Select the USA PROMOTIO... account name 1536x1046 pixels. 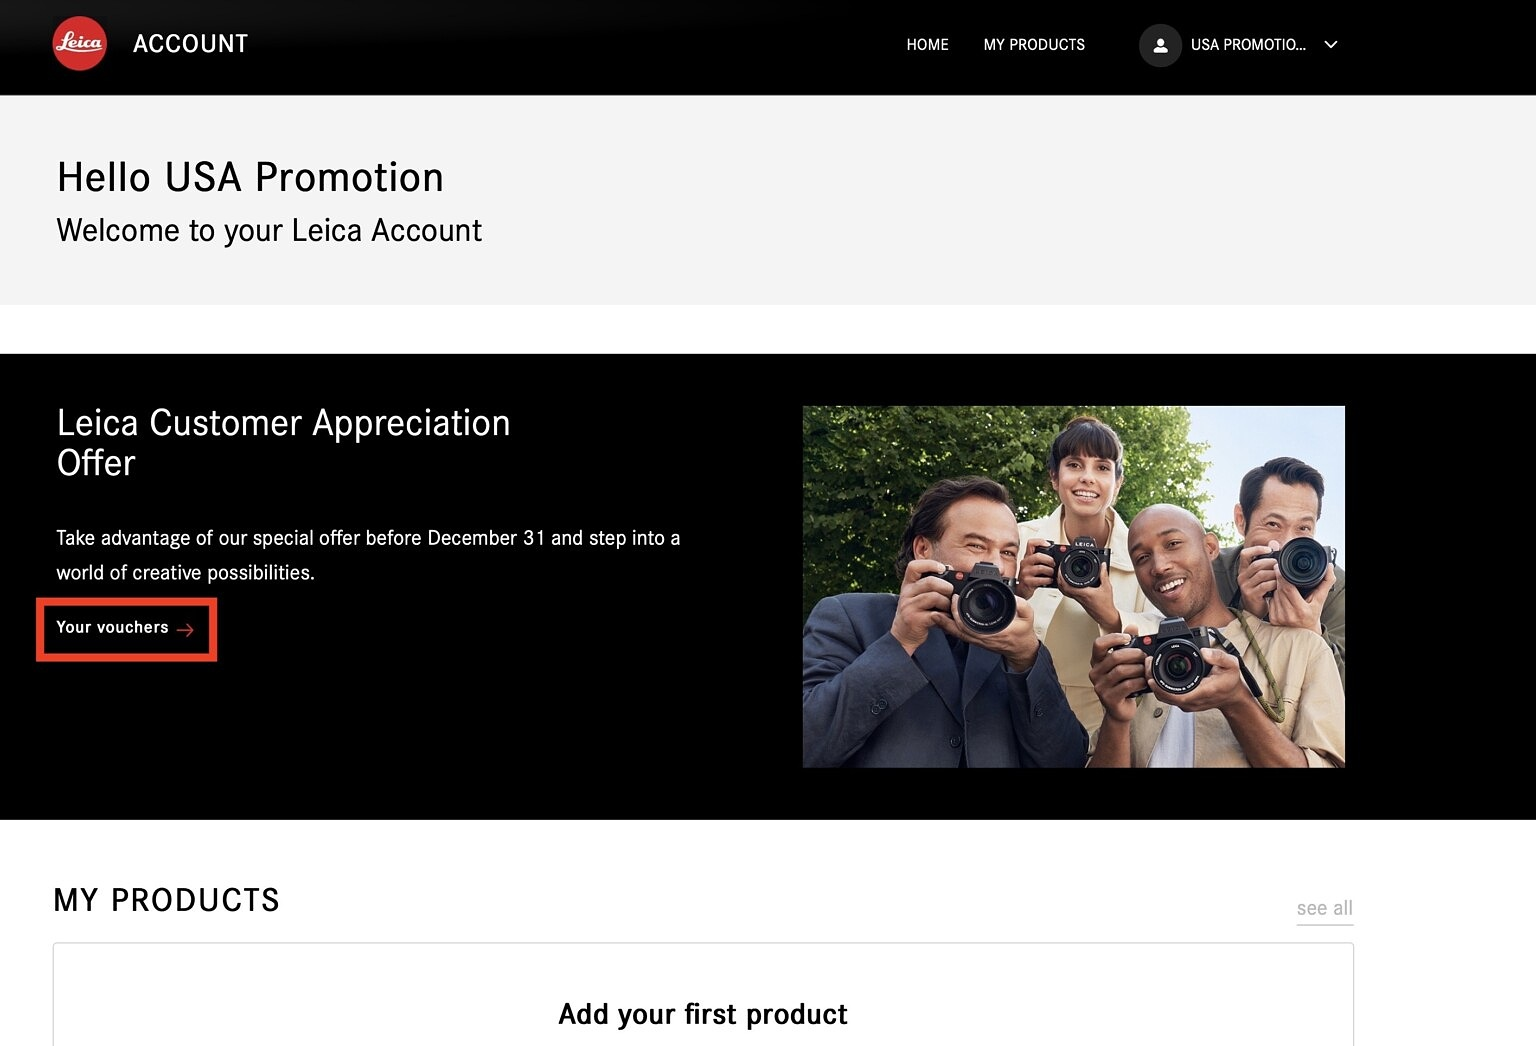[1248, 45]
